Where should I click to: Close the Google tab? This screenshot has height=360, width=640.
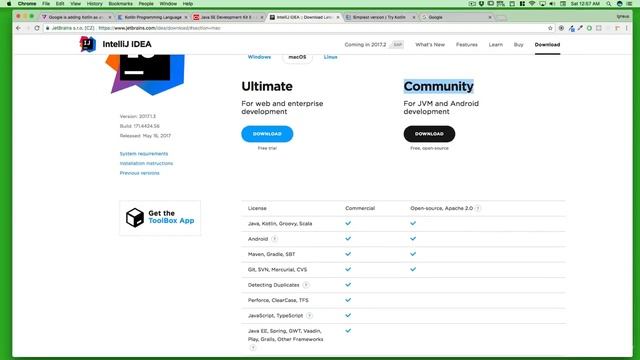click(x=490, y=17)
